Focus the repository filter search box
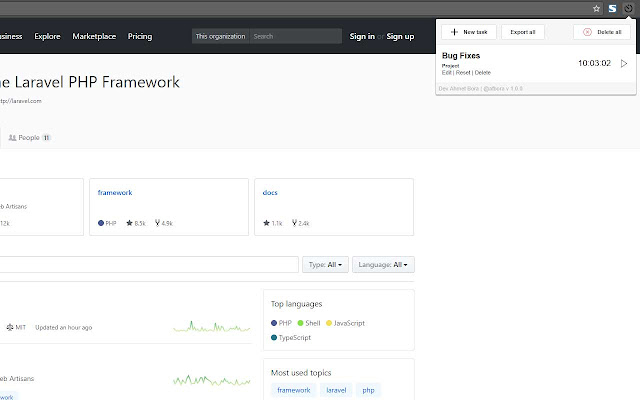This screenshot has width=640, height=400. point(149,264)
